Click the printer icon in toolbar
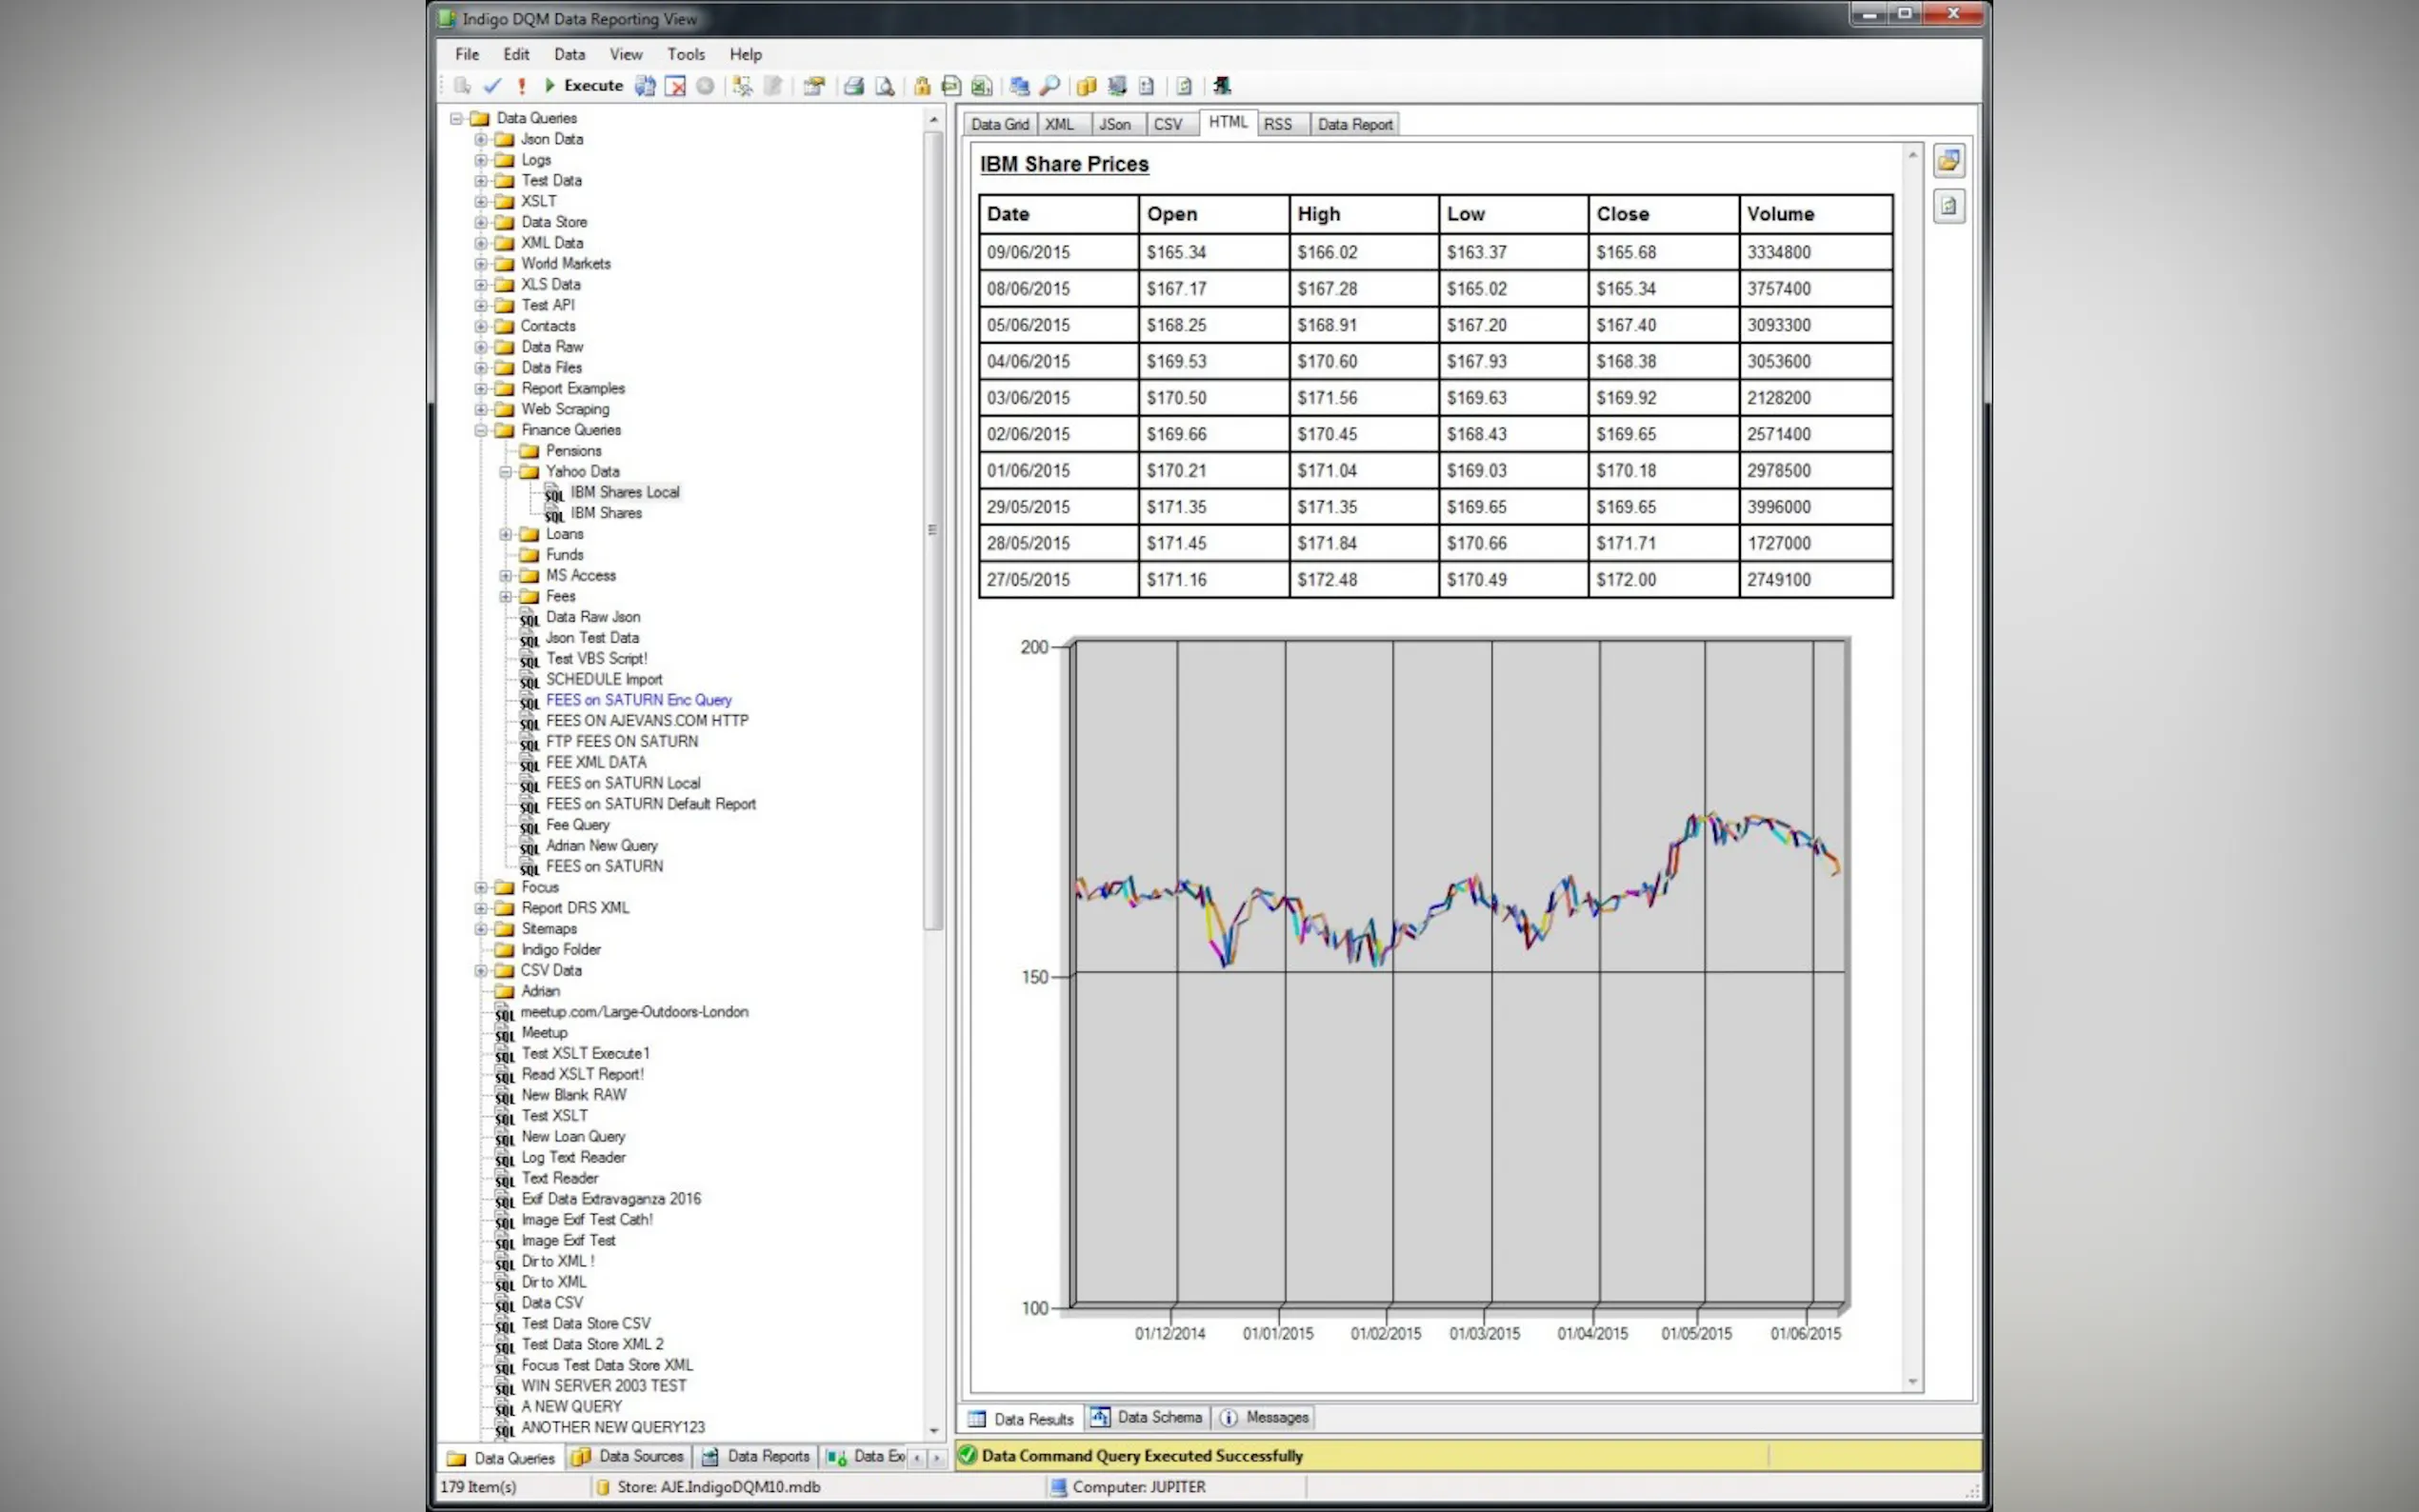 (x=853, y=86)
